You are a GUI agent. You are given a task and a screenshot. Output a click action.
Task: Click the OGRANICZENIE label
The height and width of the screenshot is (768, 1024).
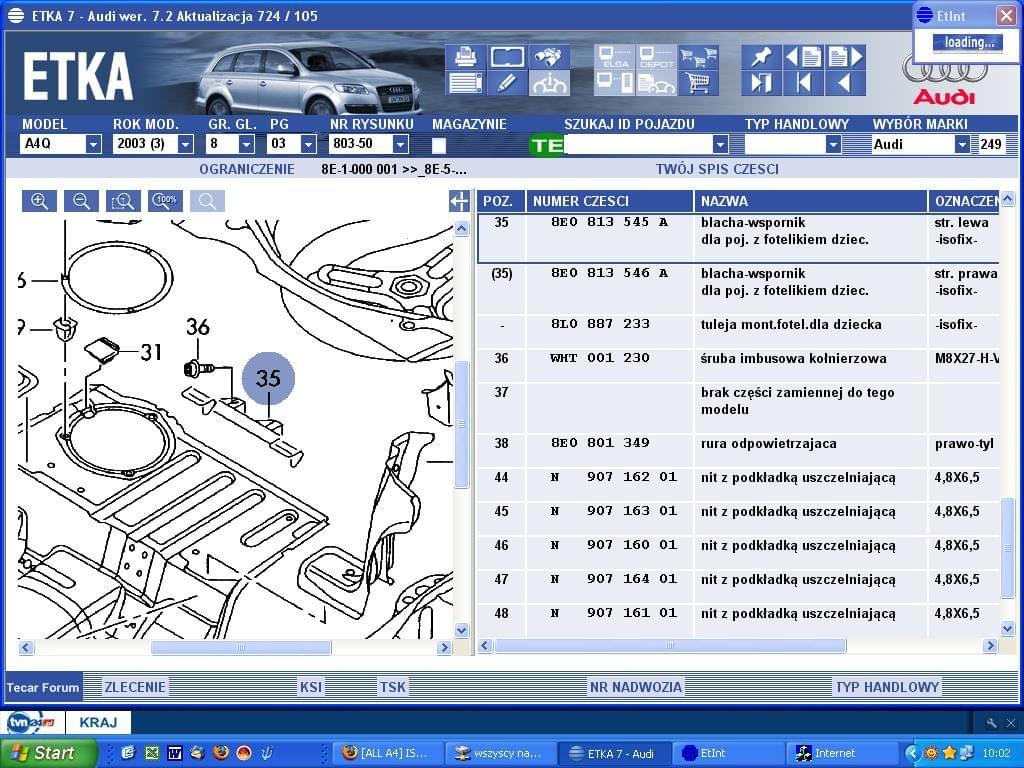pos(247,170)
